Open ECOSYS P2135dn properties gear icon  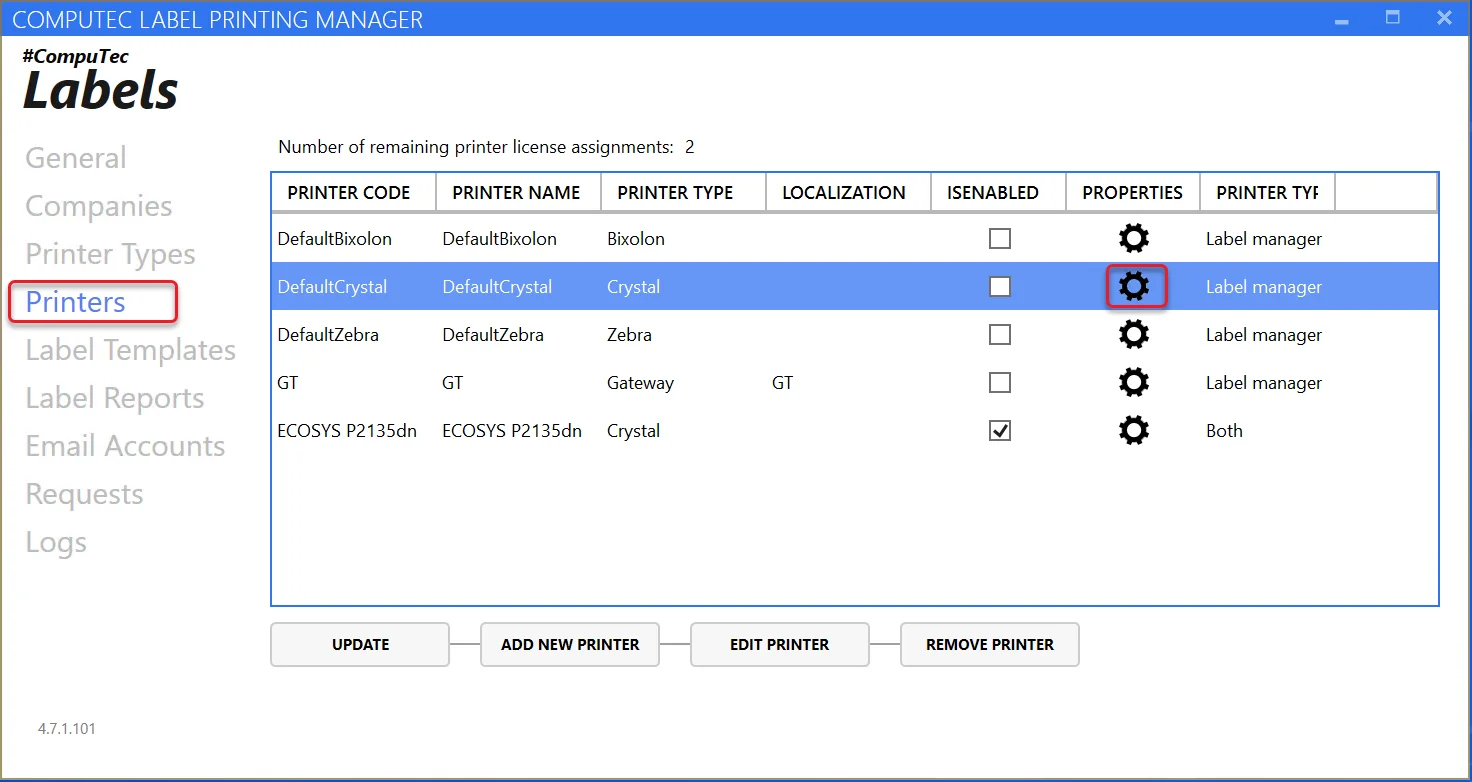tap(1133, 431)
